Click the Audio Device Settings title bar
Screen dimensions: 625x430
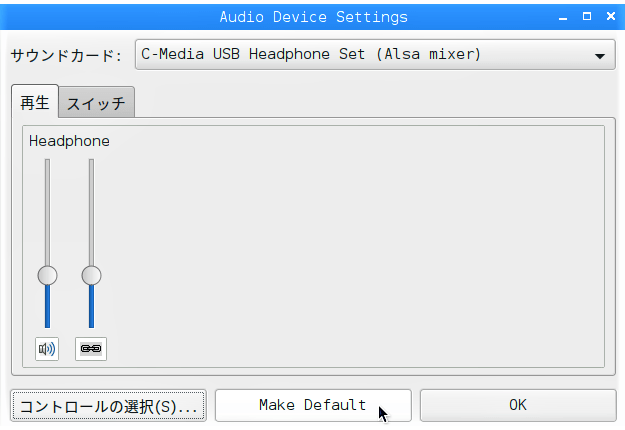click(313, 17)
